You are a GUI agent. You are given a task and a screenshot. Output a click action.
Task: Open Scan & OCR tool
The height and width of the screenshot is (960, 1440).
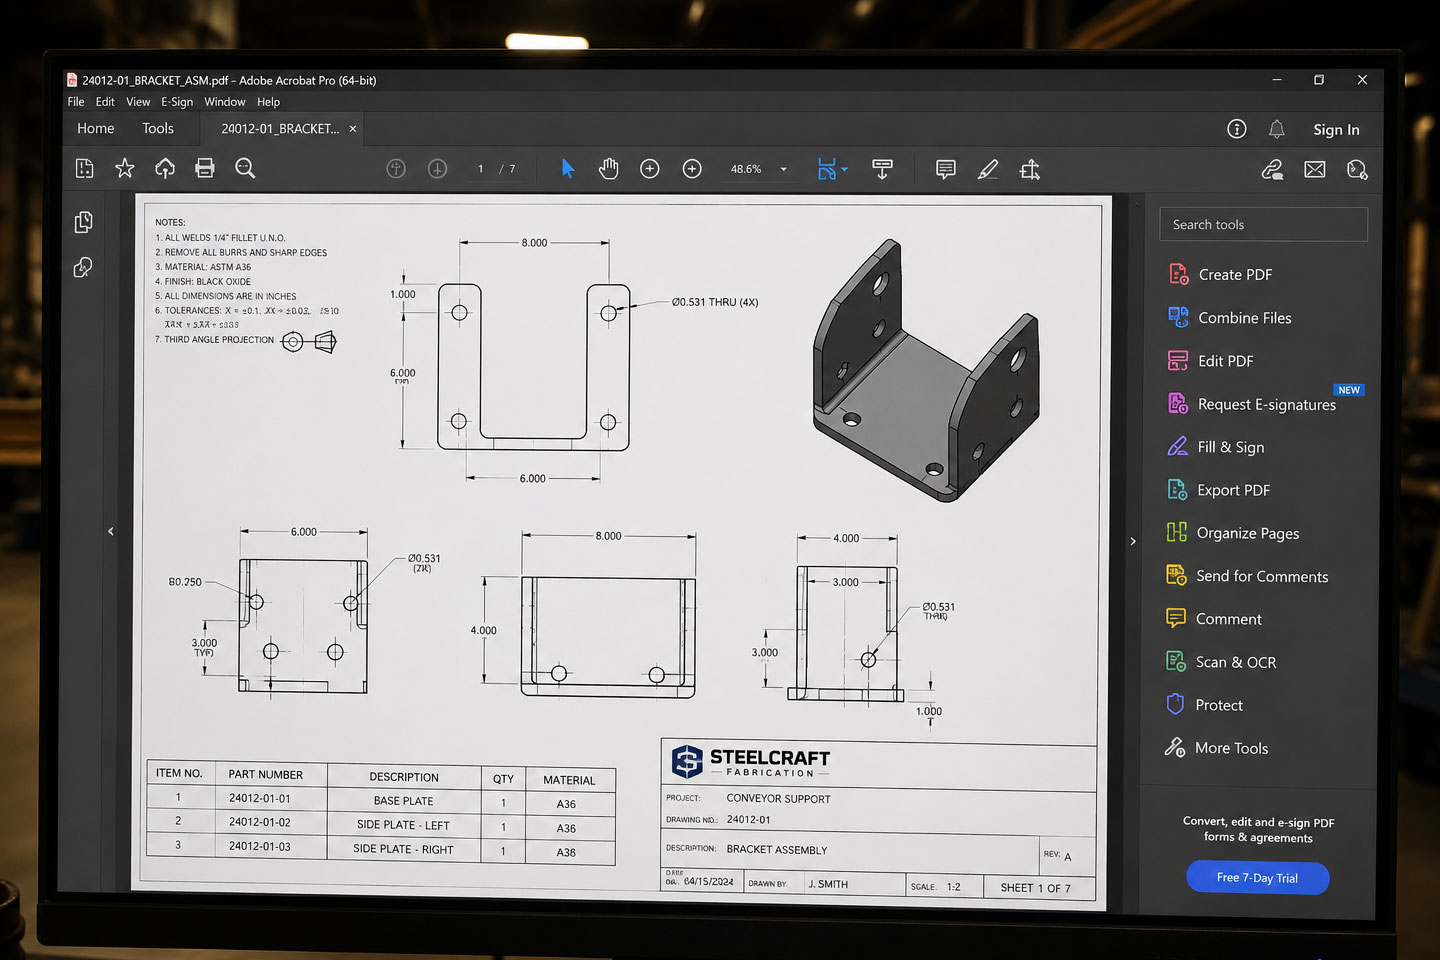tap(1221, 662)
